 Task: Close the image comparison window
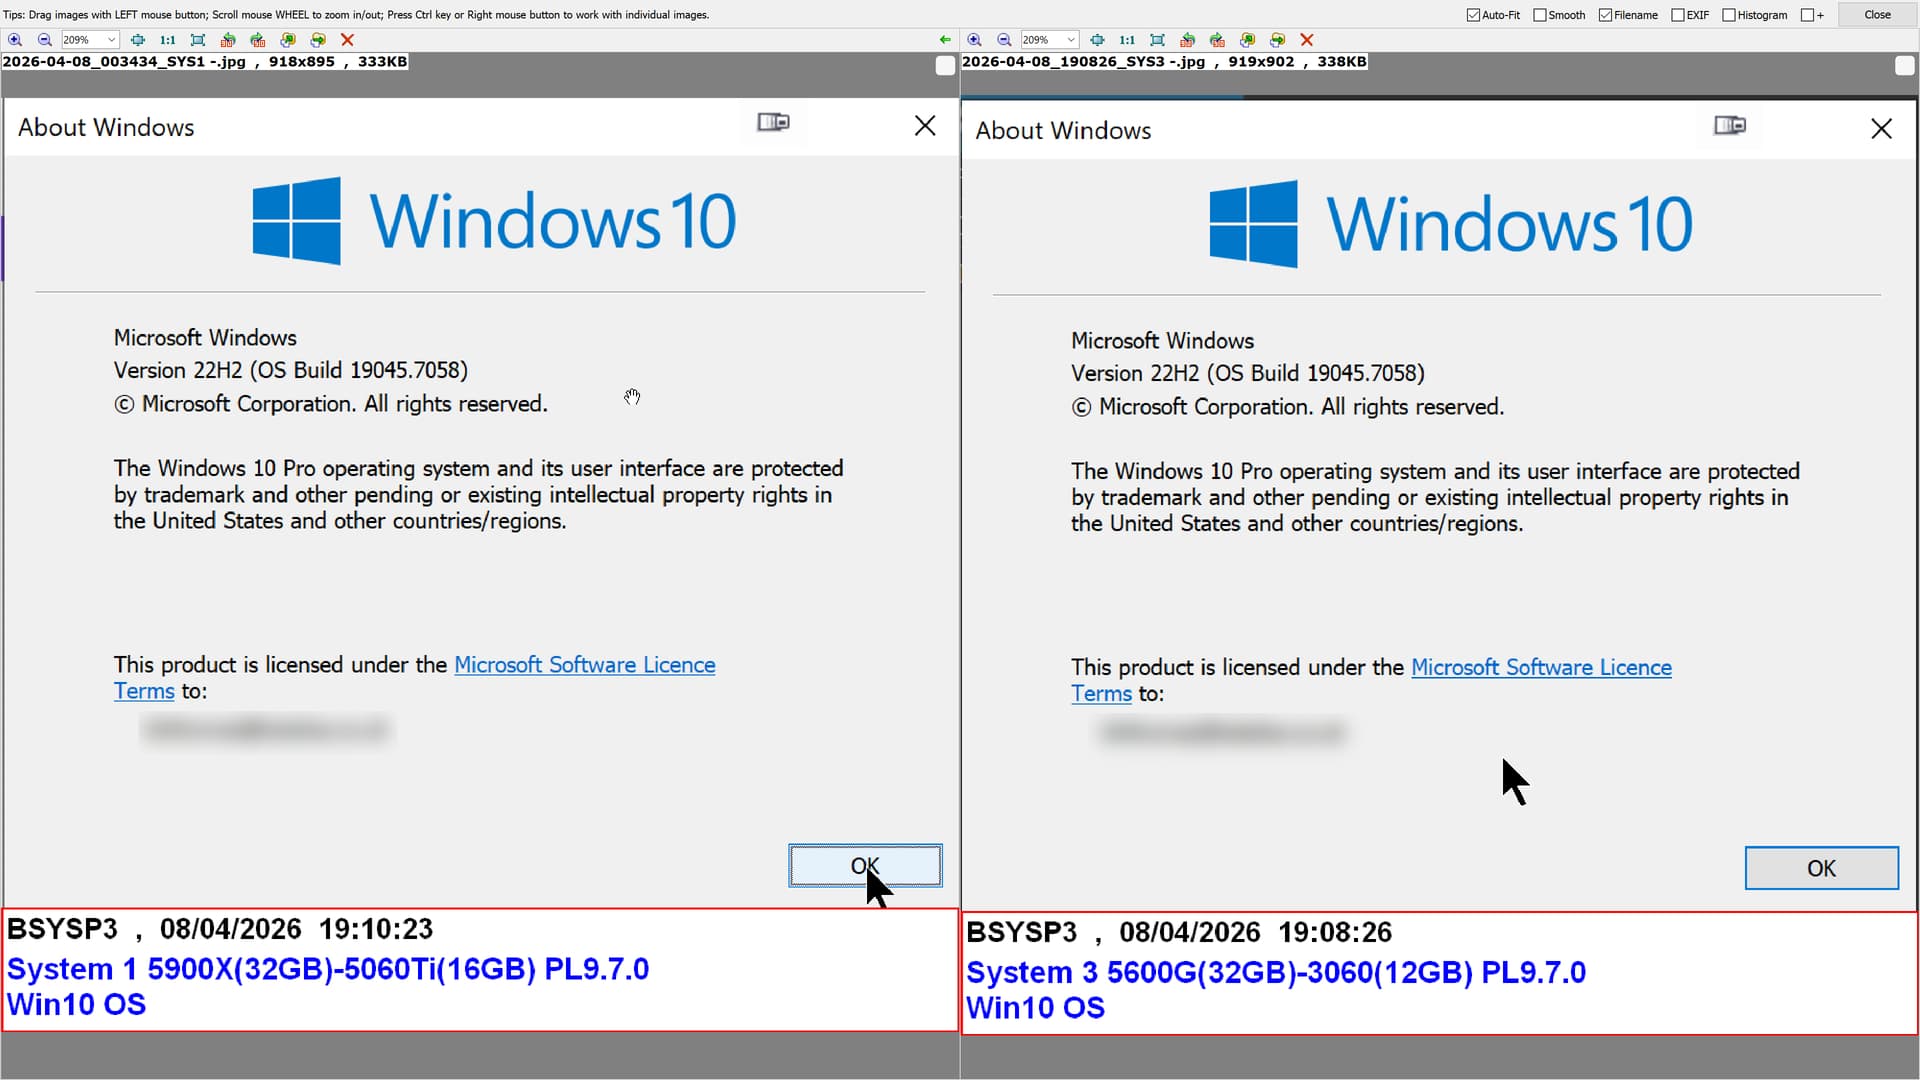point(1877,15)
